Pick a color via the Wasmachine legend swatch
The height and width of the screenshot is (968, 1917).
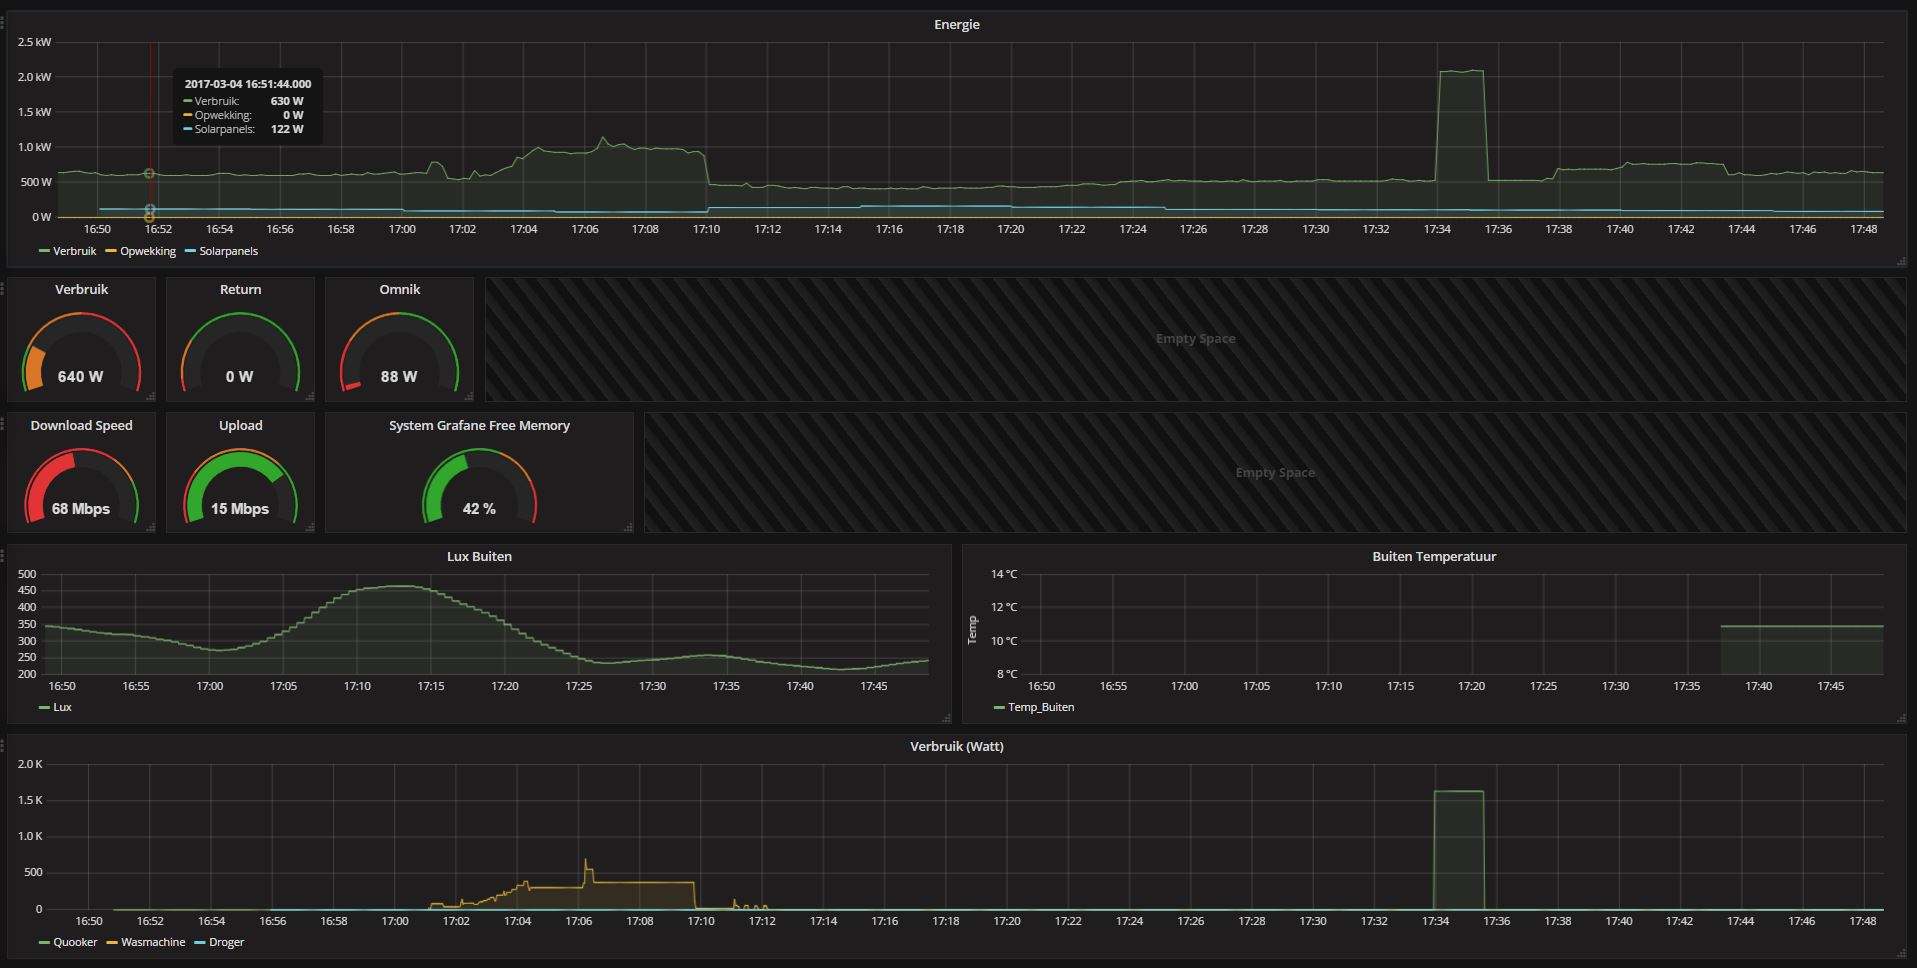click(x=112, y=942)
